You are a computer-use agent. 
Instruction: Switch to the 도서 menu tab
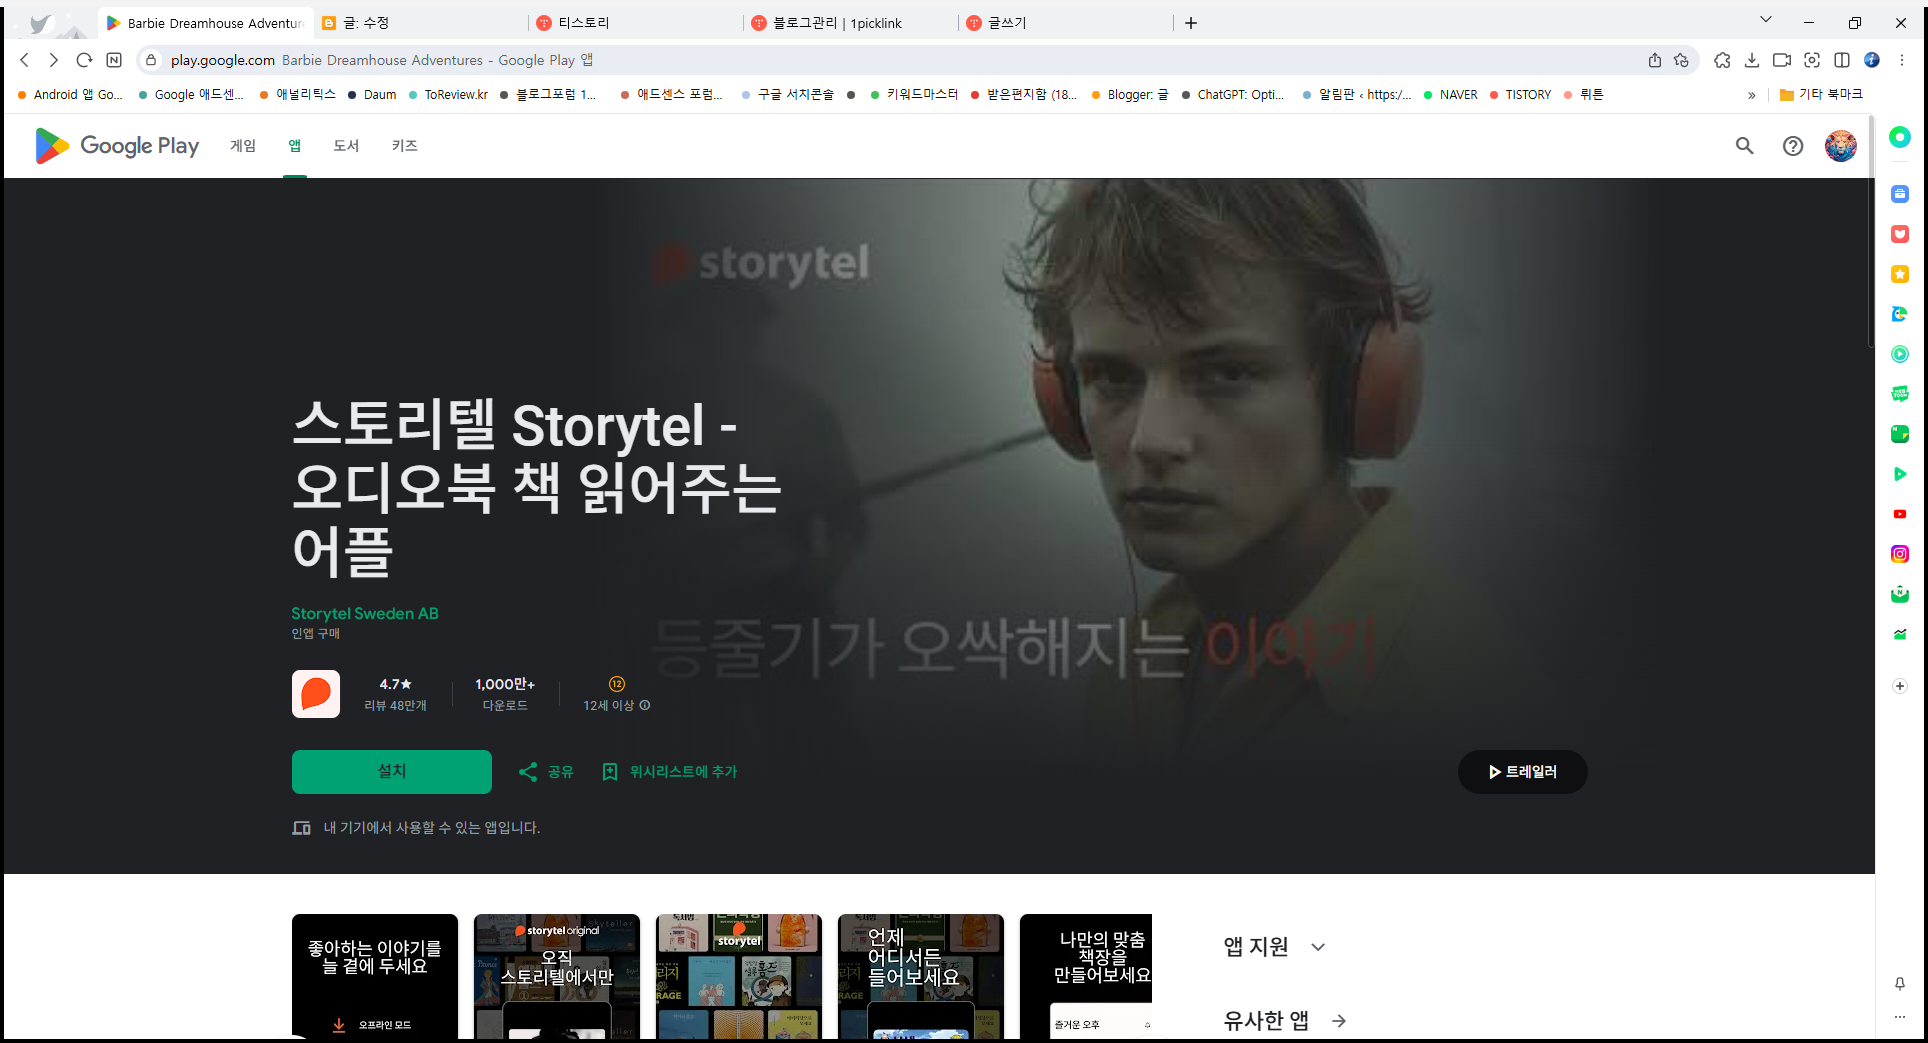(x=345, y=146)
